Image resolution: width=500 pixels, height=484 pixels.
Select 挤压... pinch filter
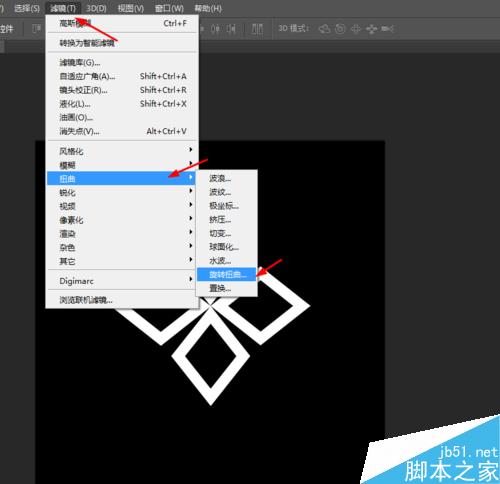pos(227,220)
